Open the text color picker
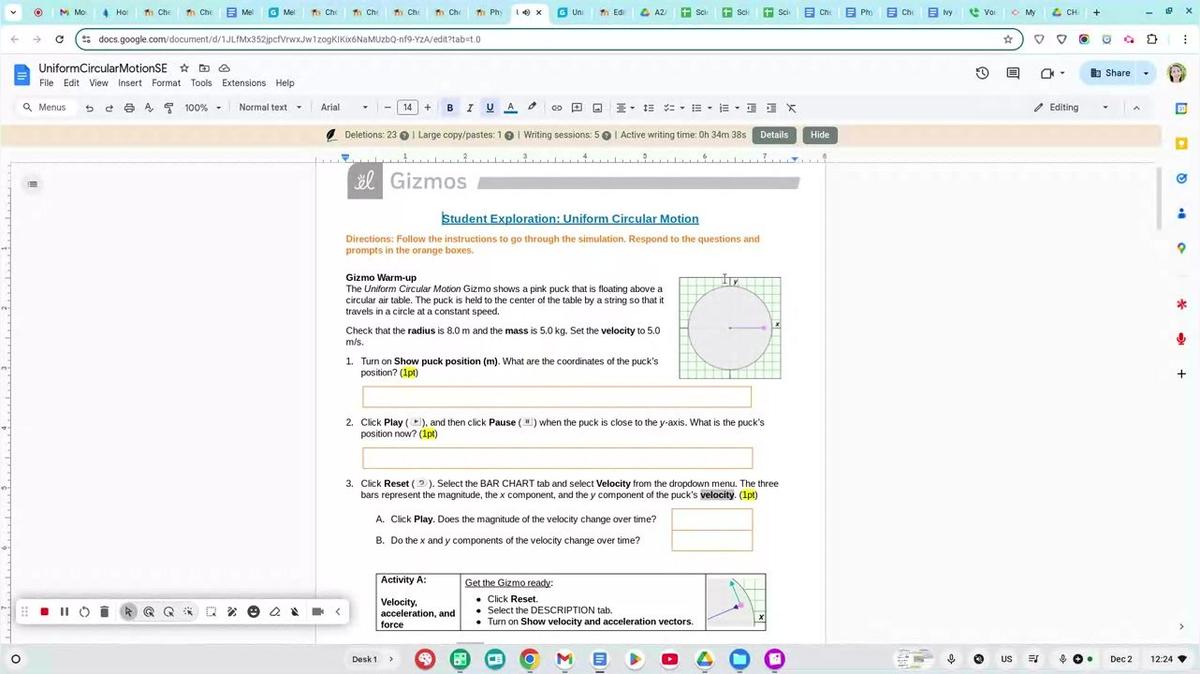This screenshot has width=1200, height=674. point(510,108)
